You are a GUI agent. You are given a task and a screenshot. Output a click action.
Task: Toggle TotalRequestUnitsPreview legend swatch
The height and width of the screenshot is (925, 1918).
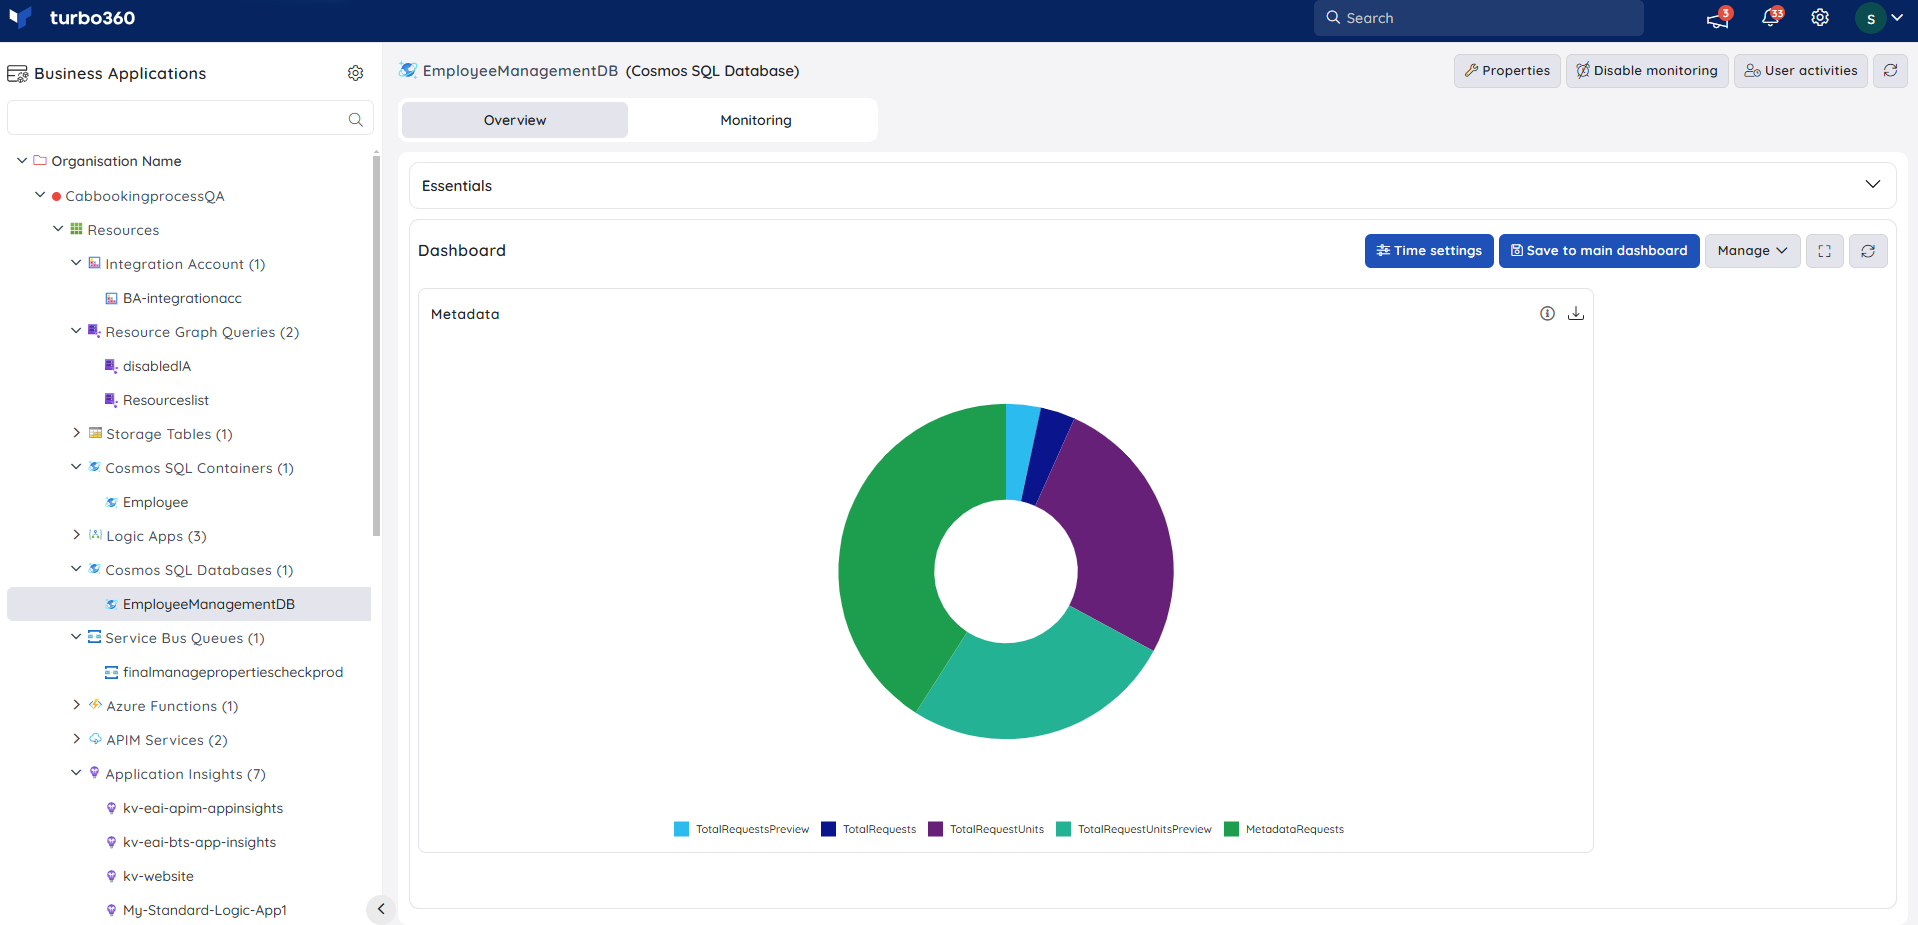coord(1063,829)
